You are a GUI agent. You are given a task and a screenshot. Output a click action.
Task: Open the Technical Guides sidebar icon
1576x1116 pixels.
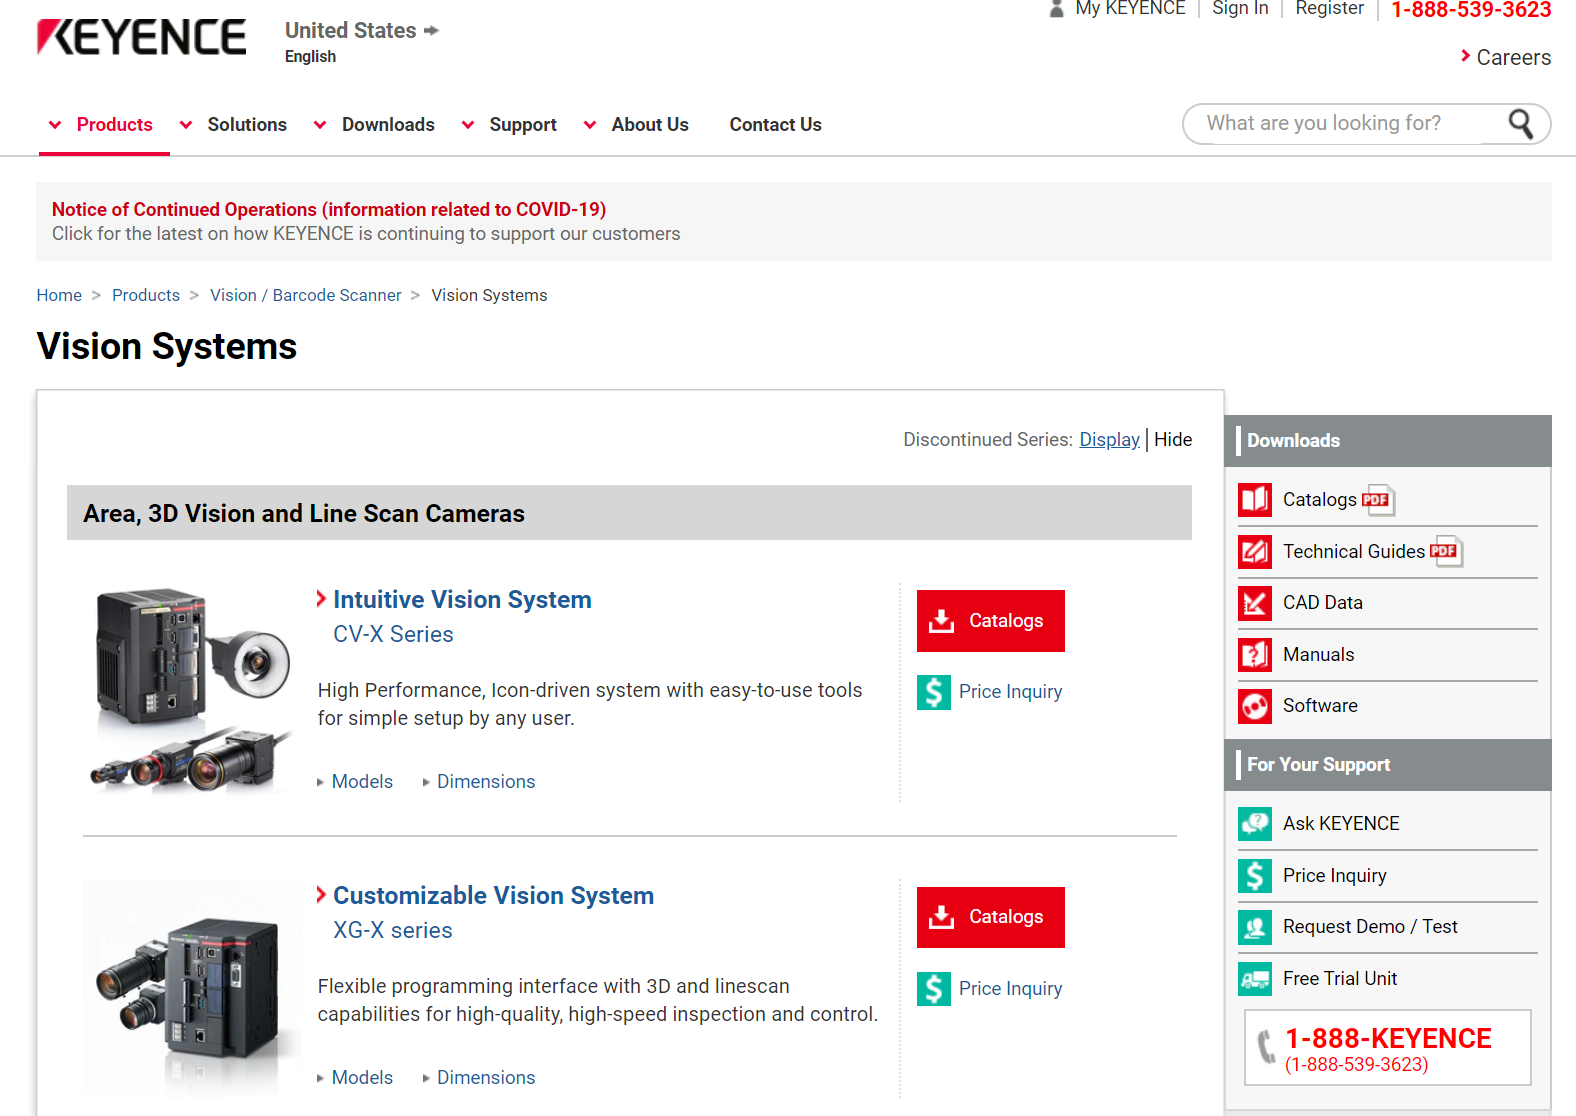pyautogui.click(x=1254, y=552)
